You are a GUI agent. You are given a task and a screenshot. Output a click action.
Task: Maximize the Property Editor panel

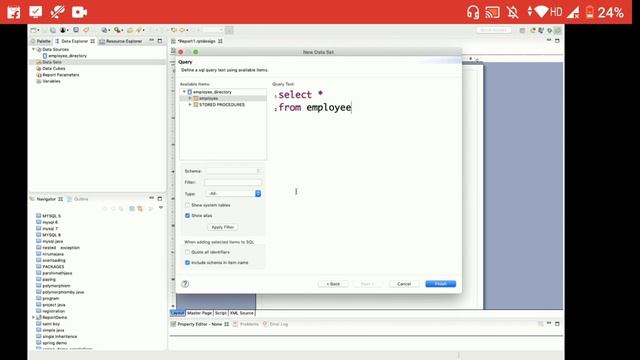click(557, 324)
